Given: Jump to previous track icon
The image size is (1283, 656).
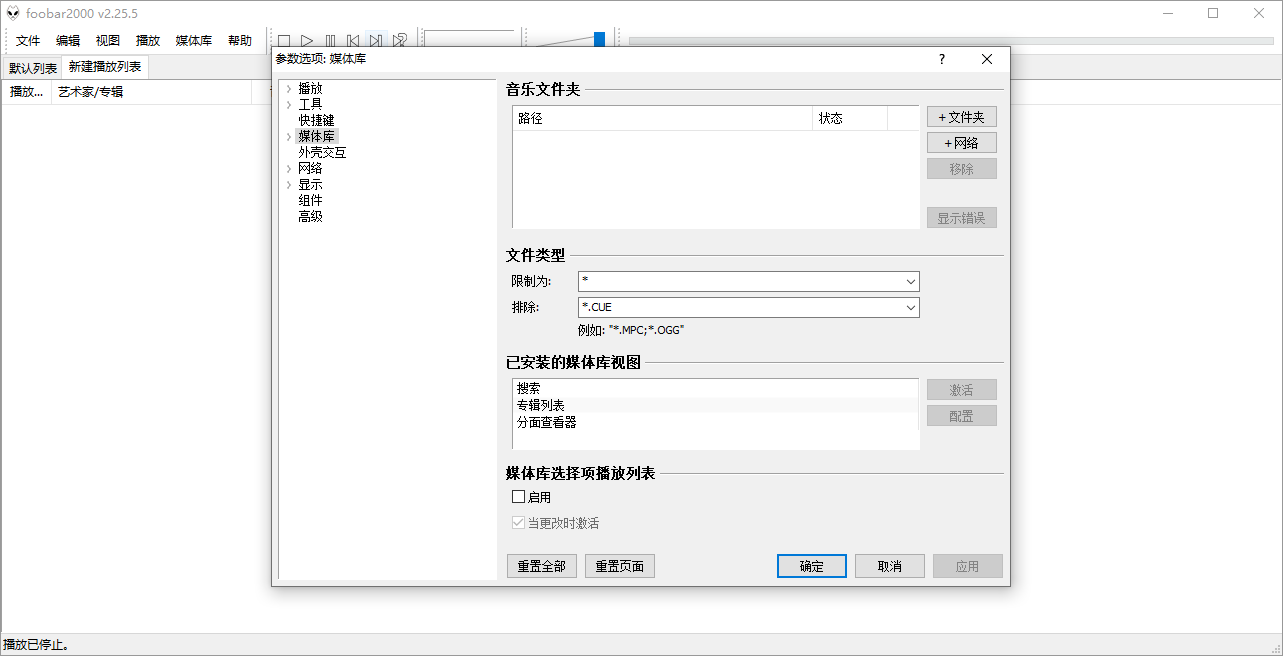Looking at the screenshot, I should [353, 39].
